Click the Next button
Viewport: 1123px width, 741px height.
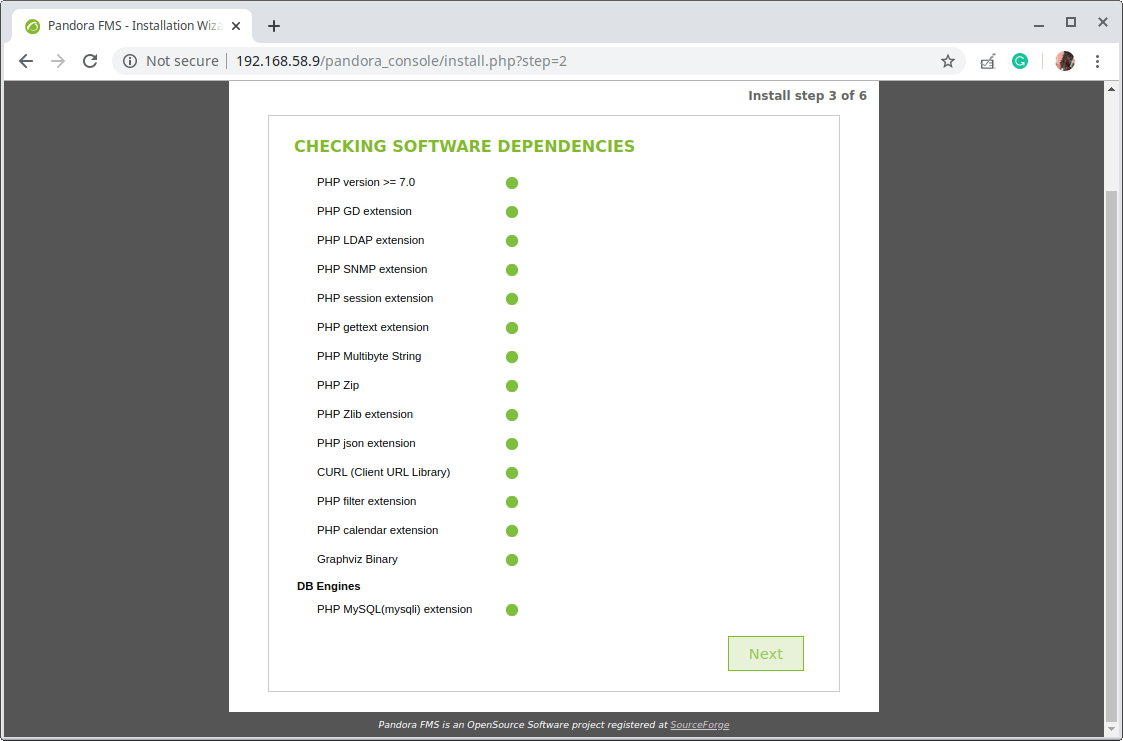tap(766, 654)
